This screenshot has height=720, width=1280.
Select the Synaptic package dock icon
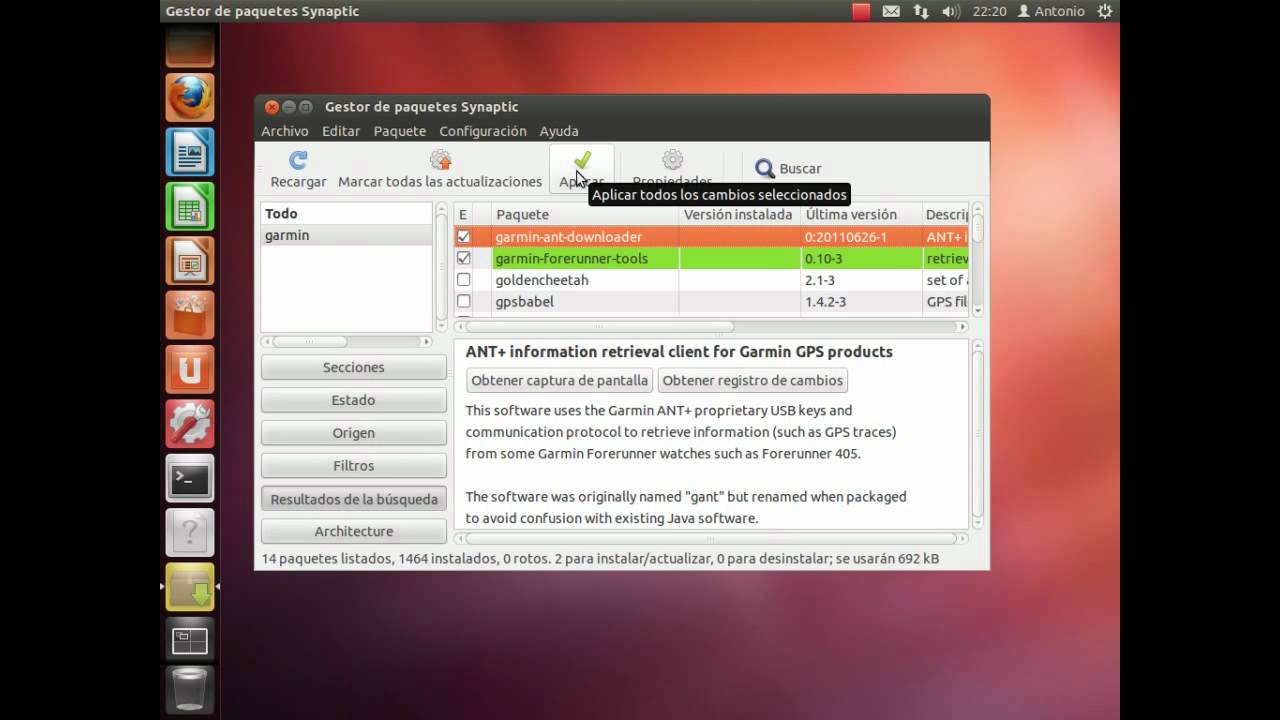(x=190, y=587)
